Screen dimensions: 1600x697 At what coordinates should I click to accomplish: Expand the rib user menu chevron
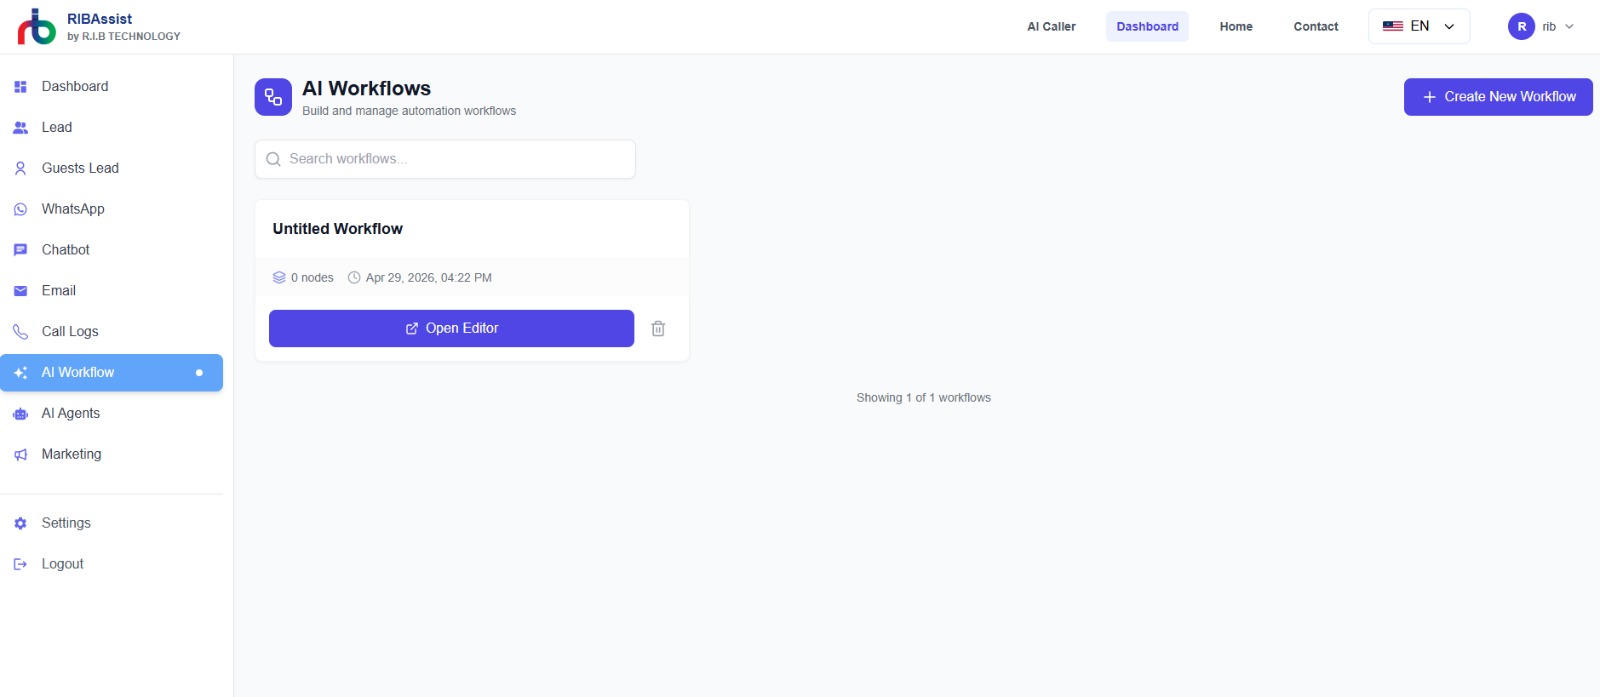click(1569, 27)
